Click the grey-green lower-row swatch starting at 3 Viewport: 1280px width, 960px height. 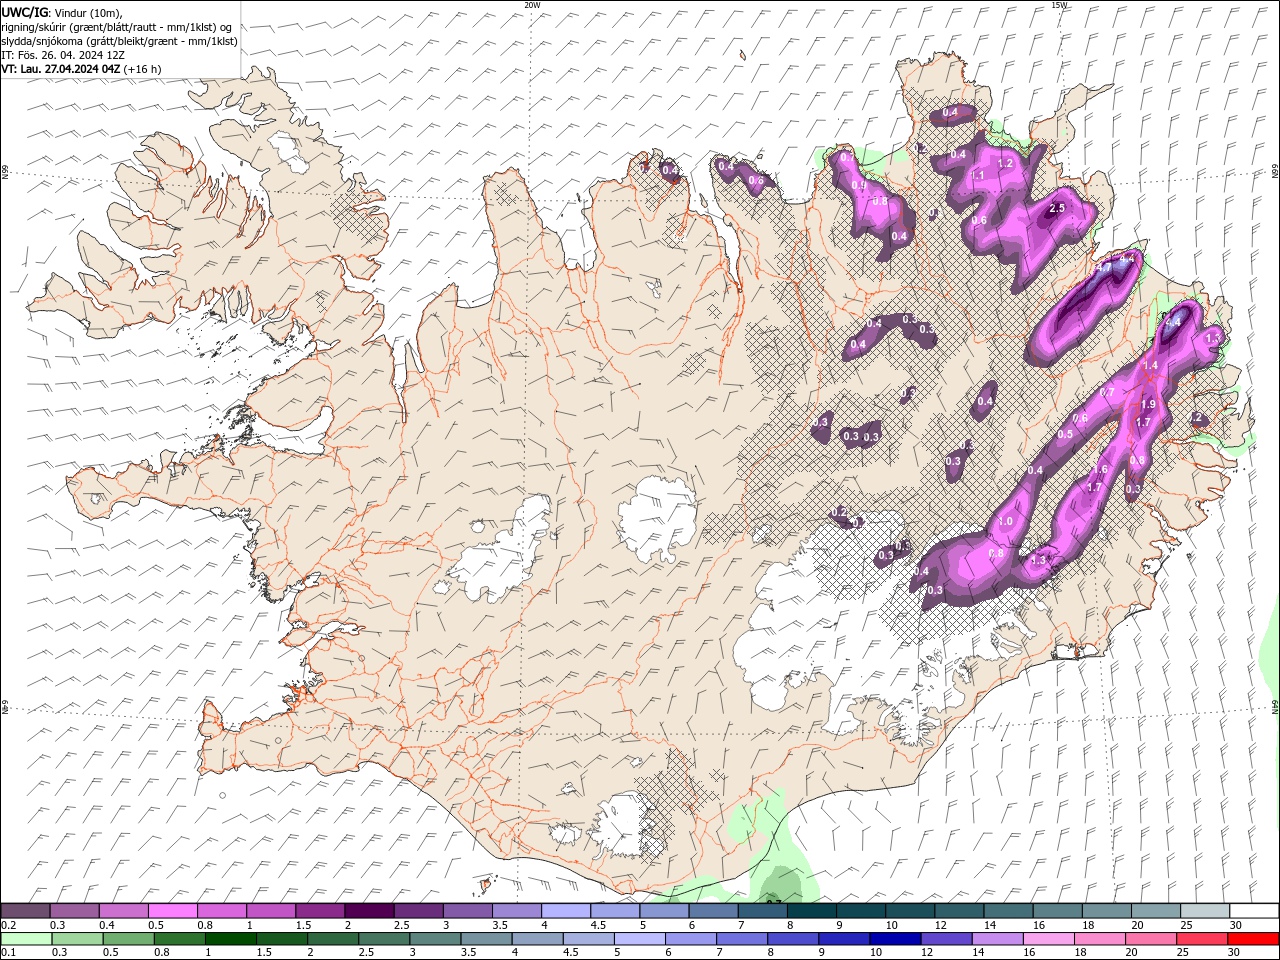coord(435,939)
